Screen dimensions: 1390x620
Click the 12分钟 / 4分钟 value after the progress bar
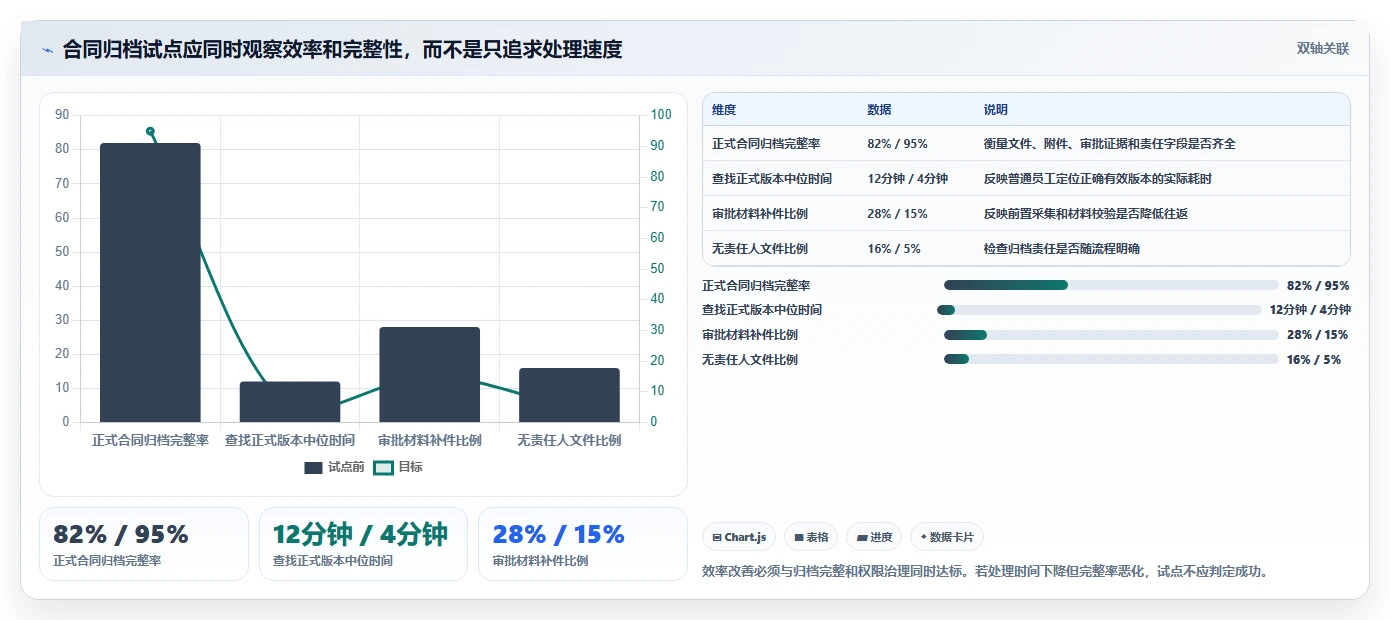pyautogui.click(x=1310, y=310)
